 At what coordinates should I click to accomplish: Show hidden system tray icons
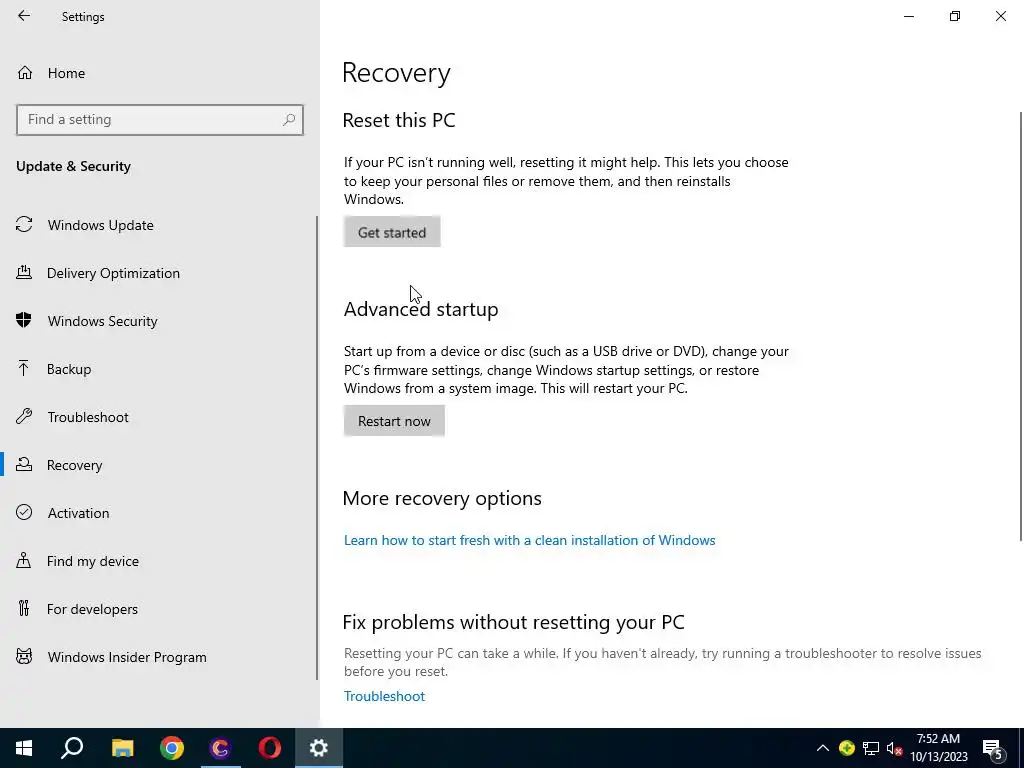(x=823, y=748)
